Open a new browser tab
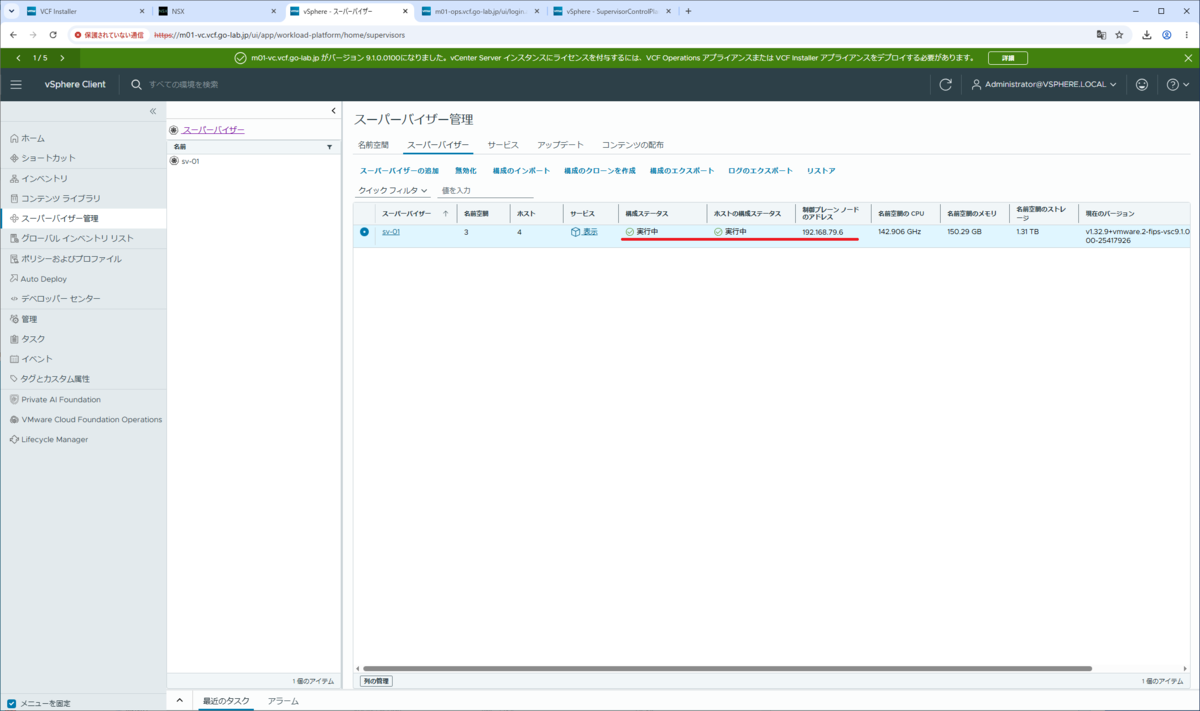The image size is (1200, 711). point(688,11)
